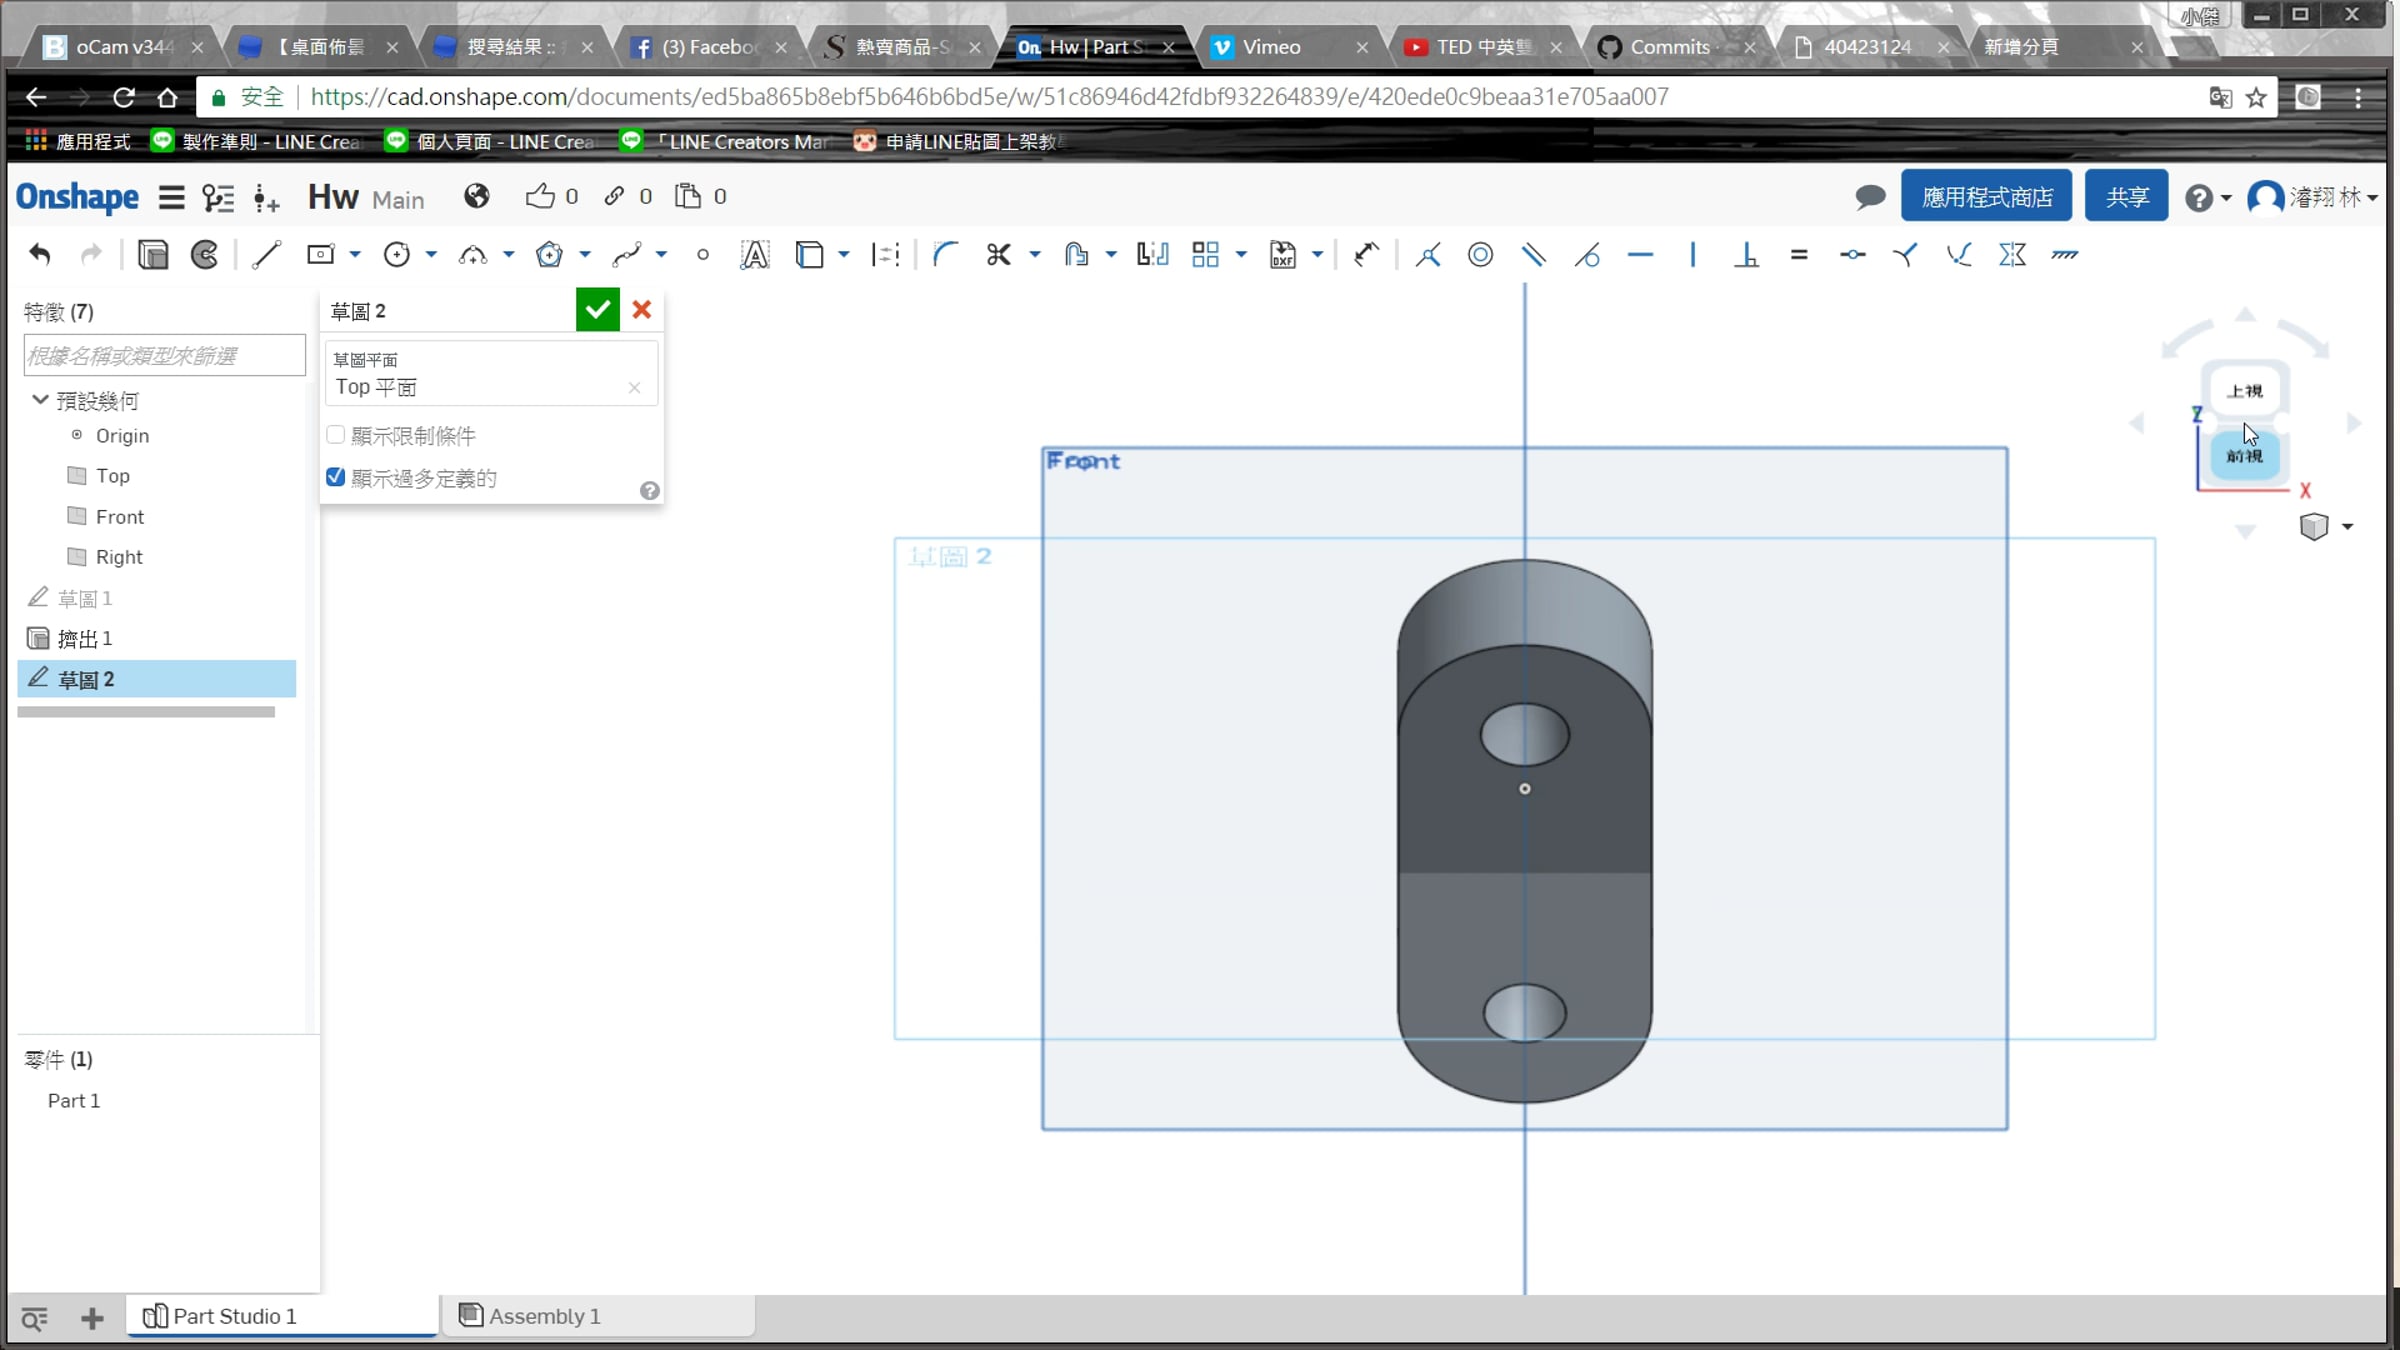Apply the Equal constraint tool

[1799, 255]
